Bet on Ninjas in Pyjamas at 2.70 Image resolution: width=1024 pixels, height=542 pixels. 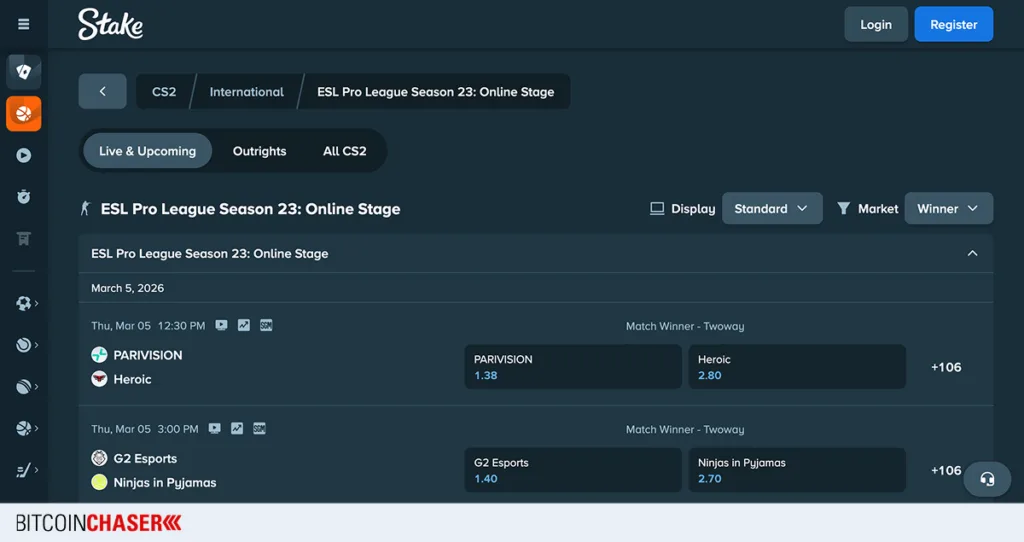tap(797, 470)
